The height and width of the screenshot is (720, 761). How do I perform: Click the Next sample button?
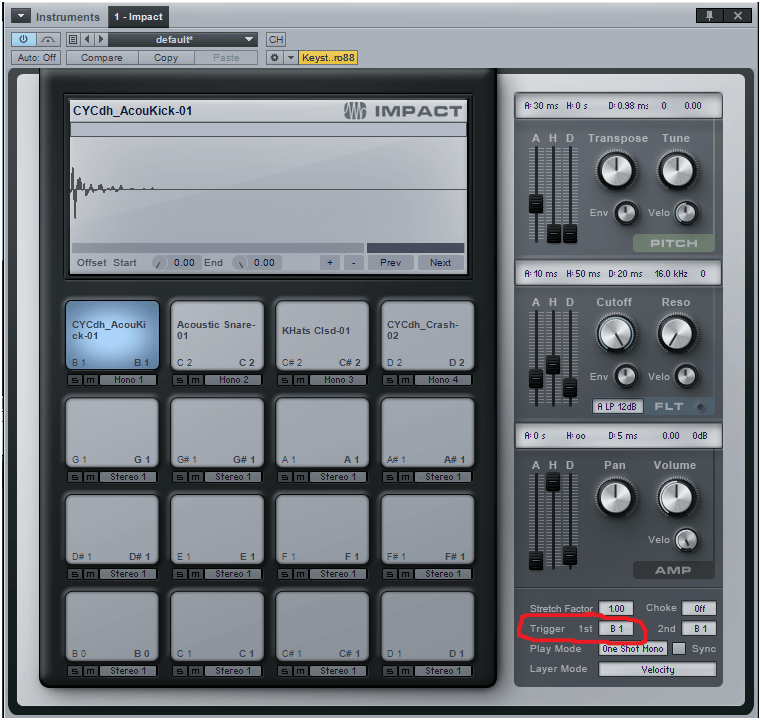pyautogui.click(x=440, y=262)
